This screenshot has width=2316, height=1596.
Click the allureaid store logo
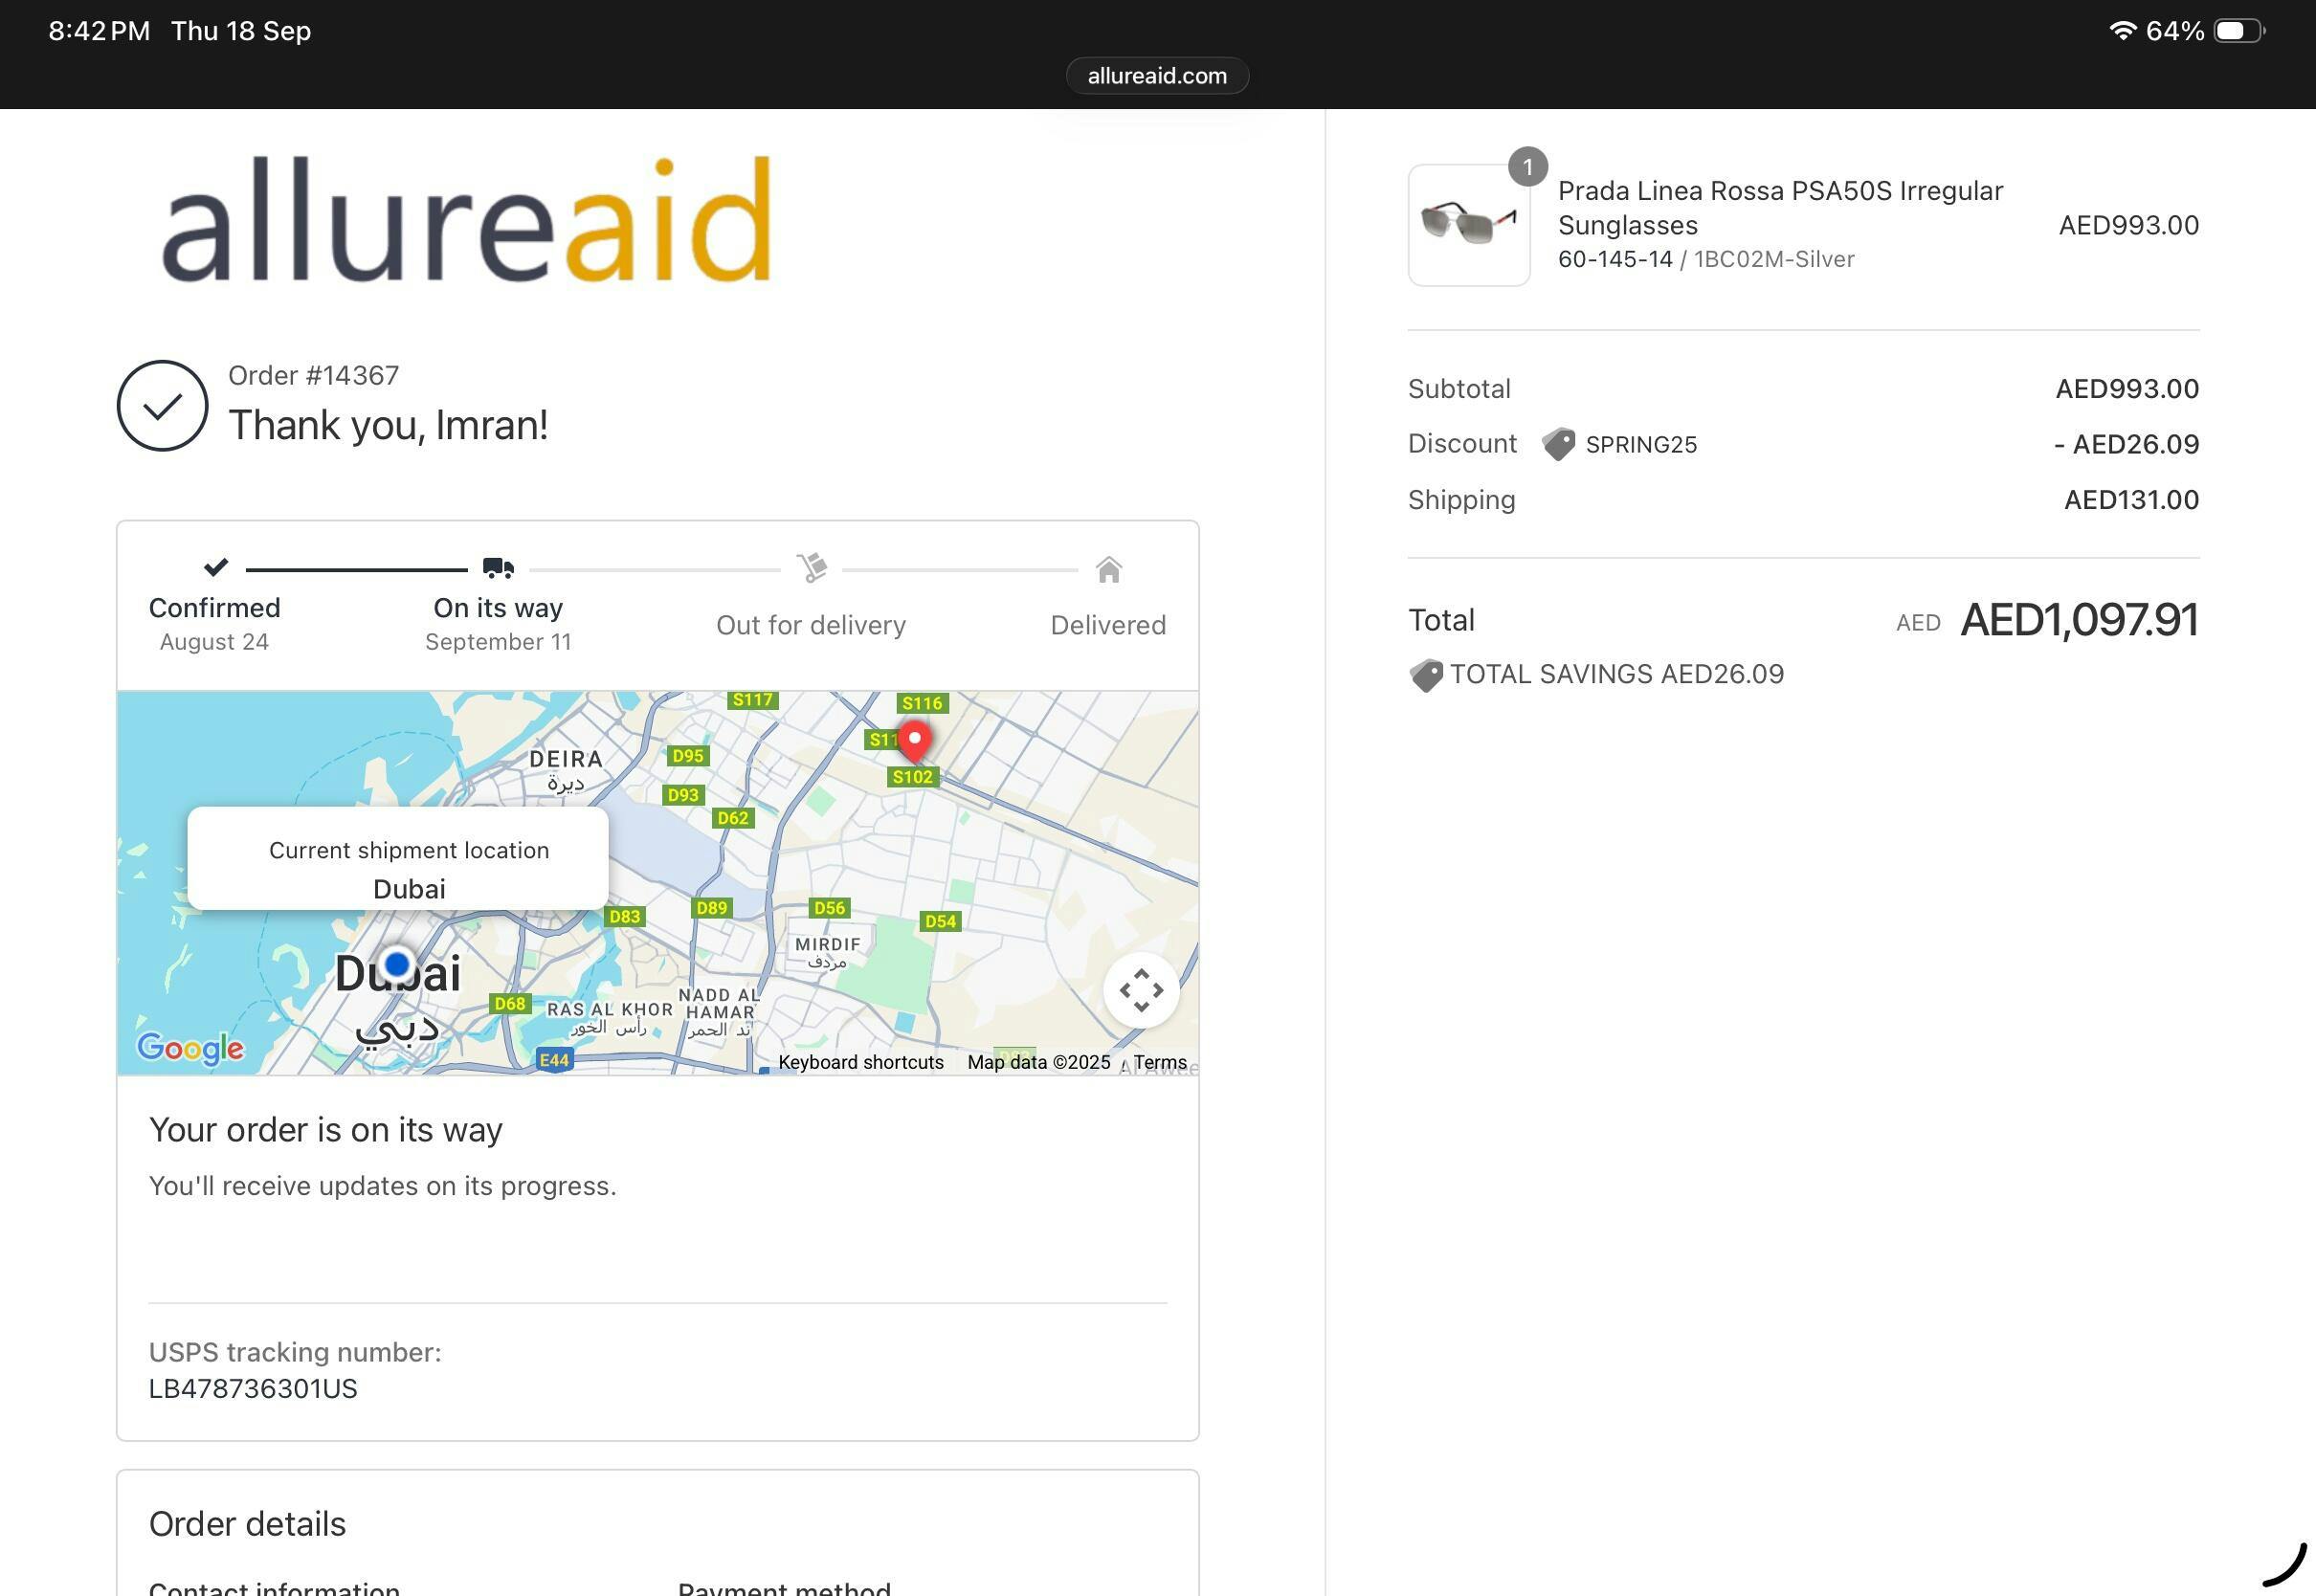466,219
